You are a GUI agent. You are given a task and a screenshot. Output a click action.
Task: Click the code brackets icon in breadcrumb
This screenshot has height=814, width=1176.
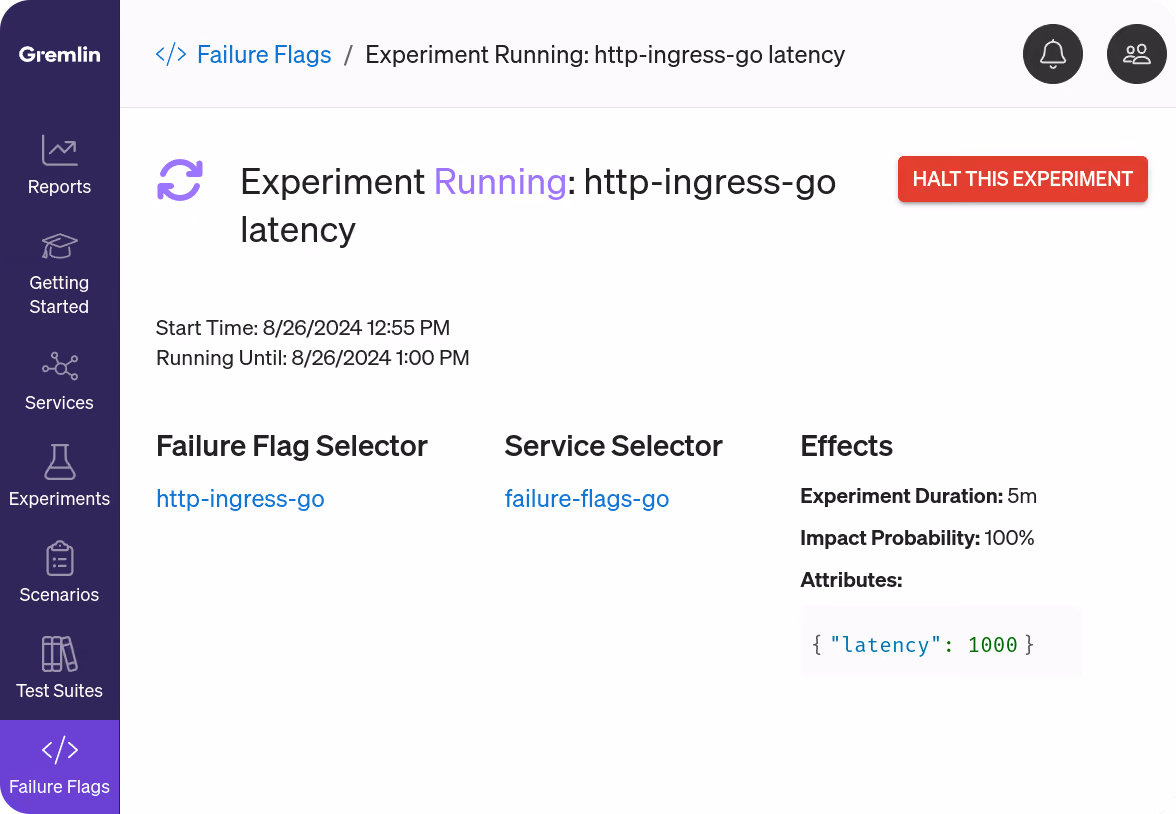(171, 54)
